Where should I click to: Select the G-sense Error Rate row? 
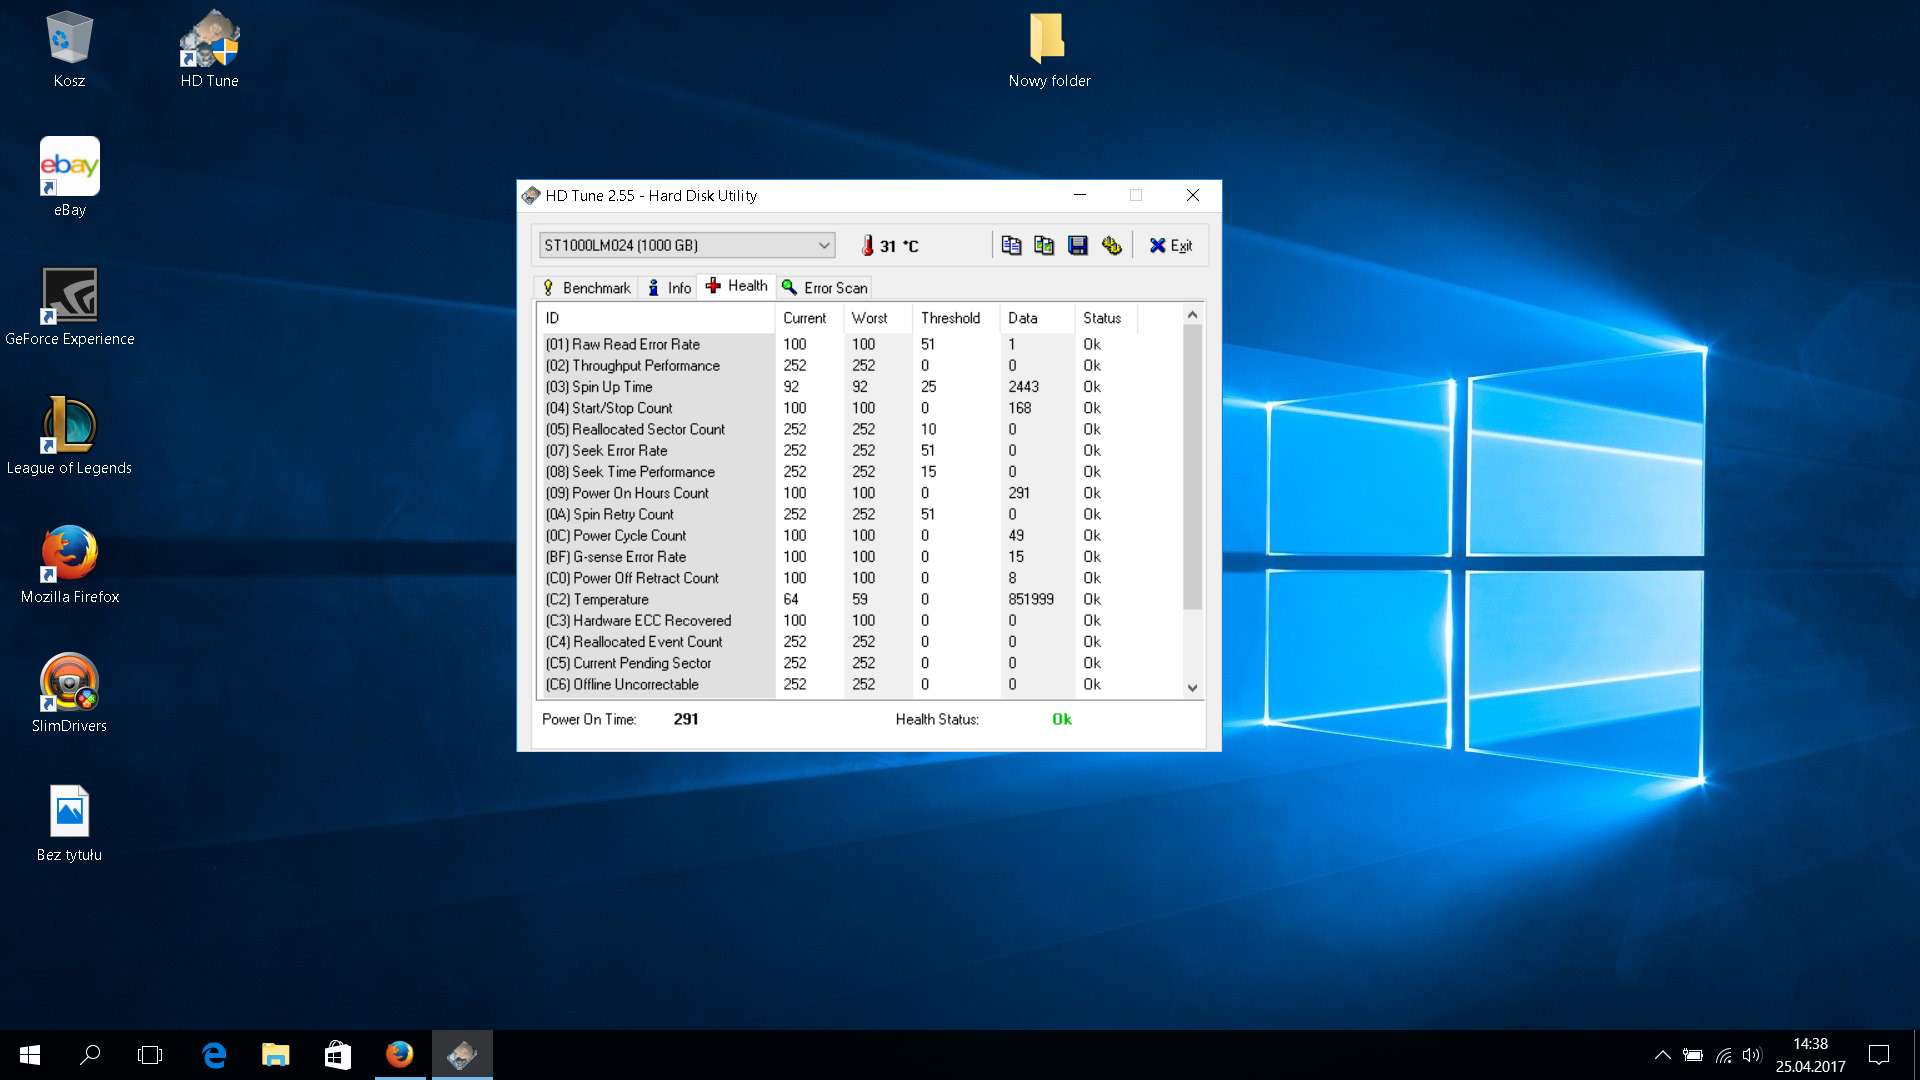click(860, 557)
